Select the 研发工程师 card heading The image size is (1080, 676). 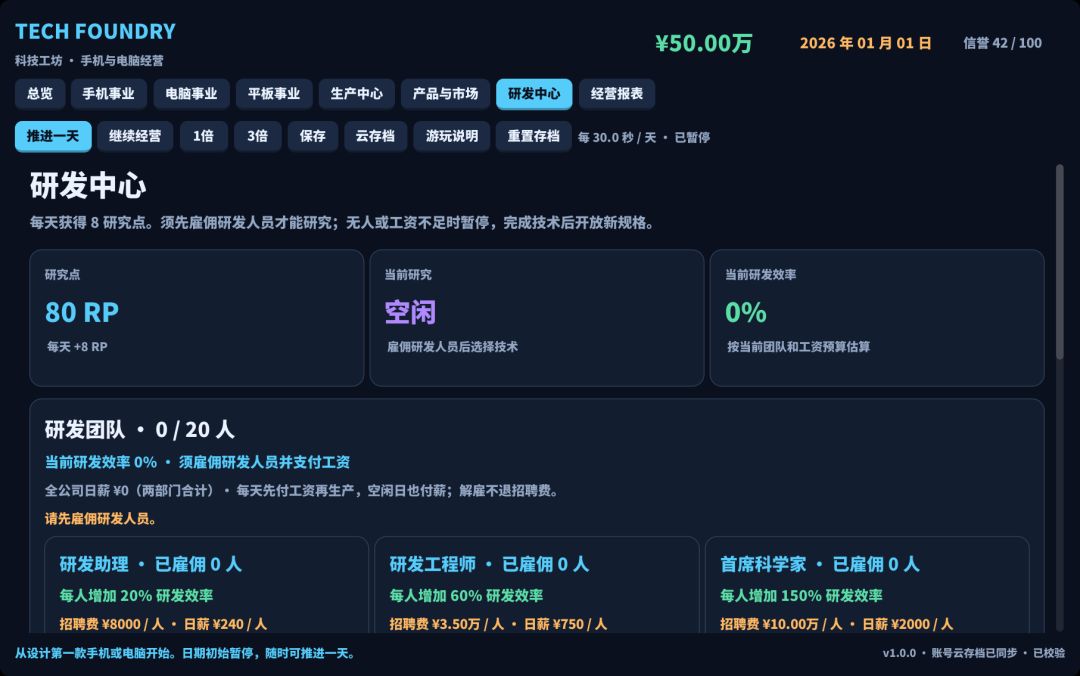click(x=490, y=564)
